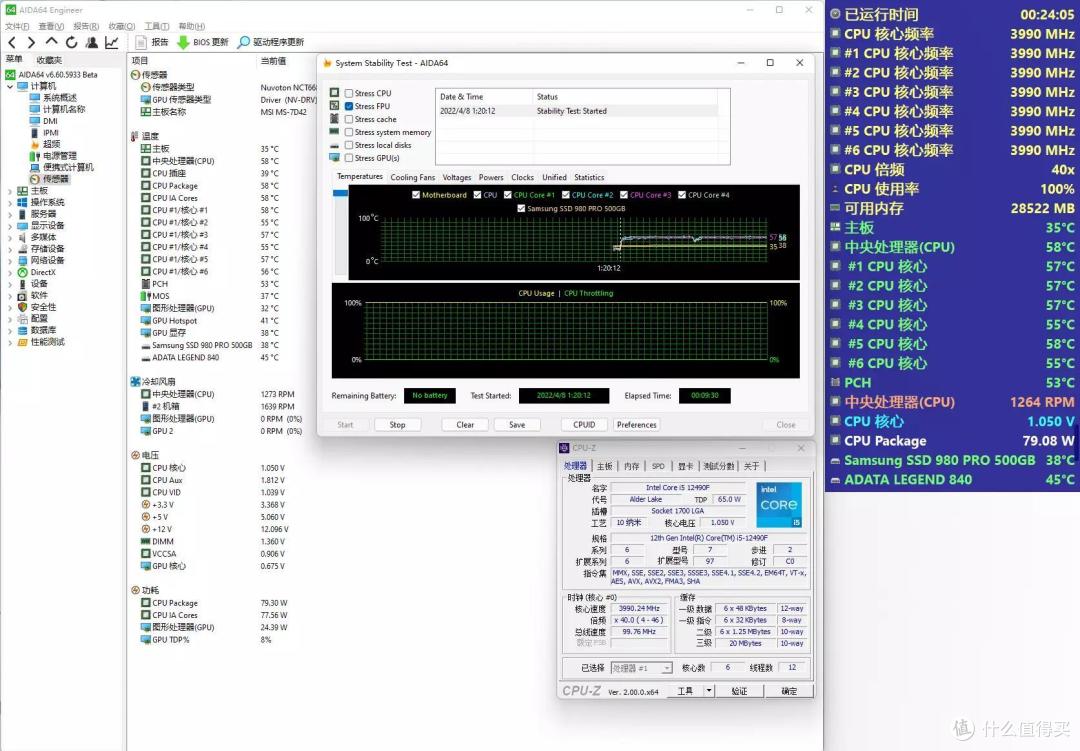Switch to CPU-Z 内存 memory tab
Image resolution: width=1080 pixels, height=751 pixels.
tap(632, 466)
